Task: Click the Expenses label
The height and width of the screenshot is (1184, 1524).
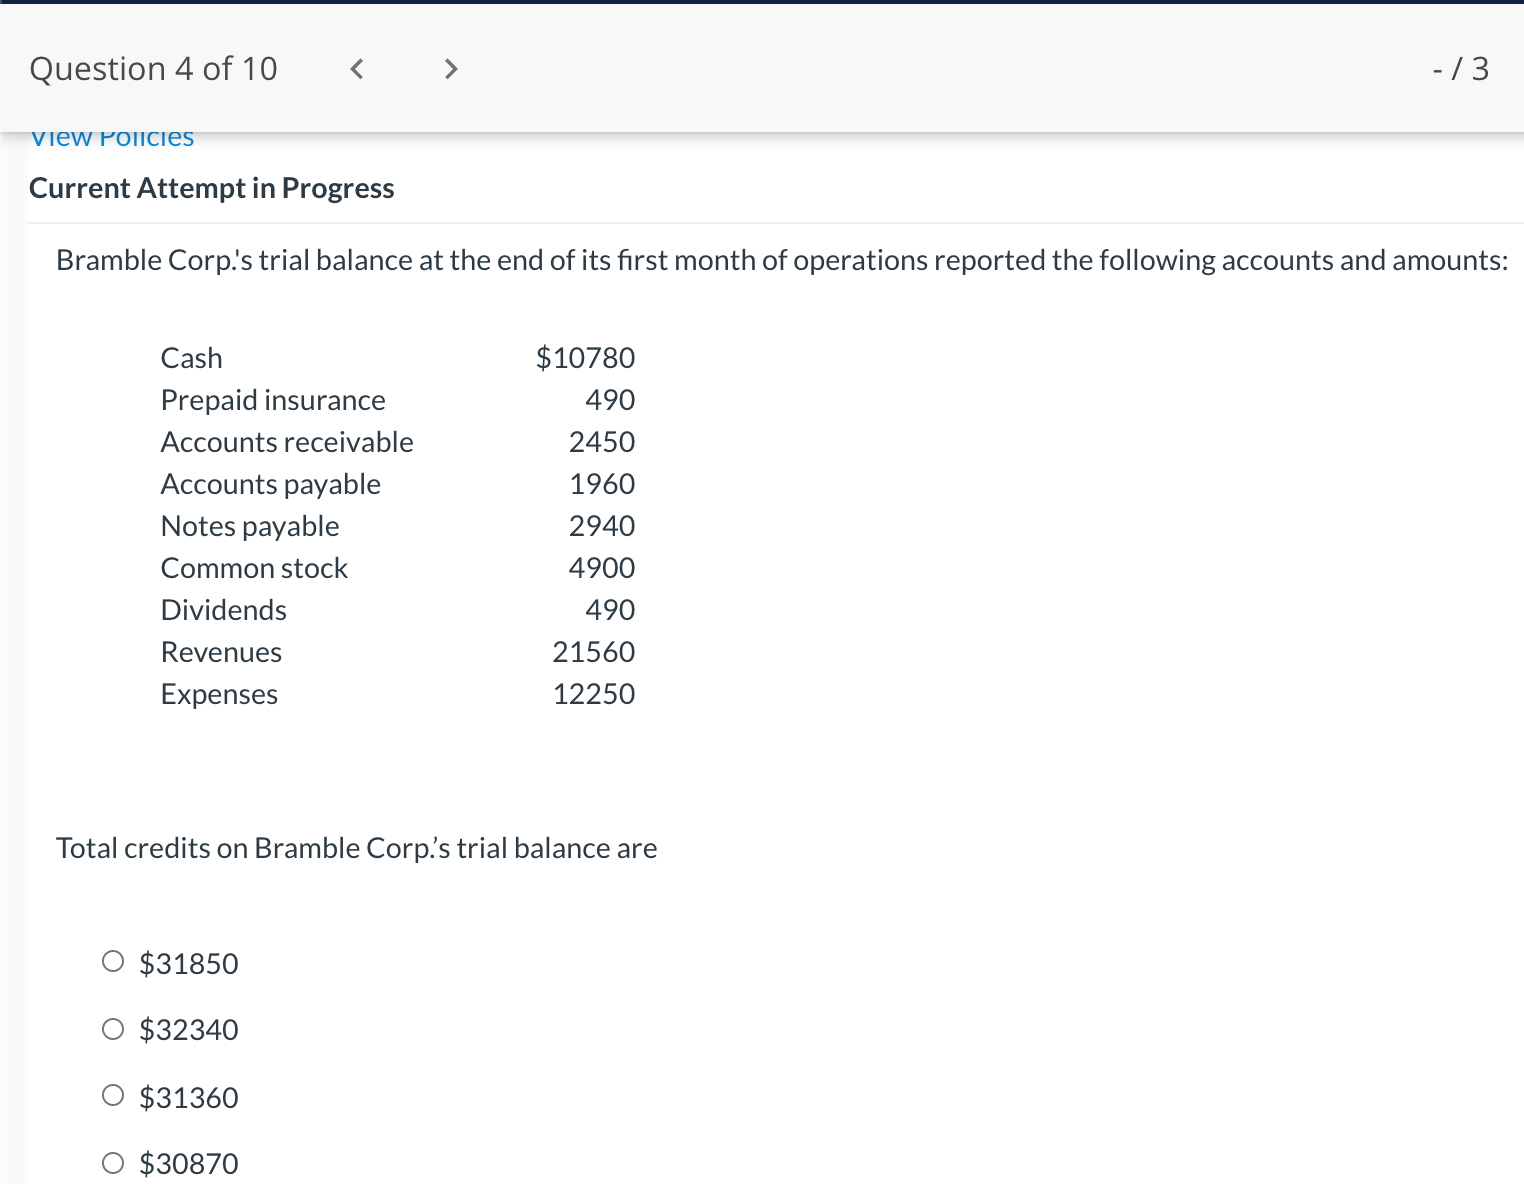Action: click(x=219, y=694)
